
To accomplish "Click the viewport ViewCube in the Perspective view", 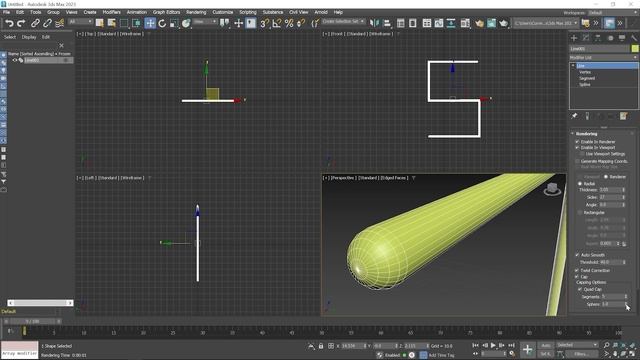I will pos(552,189).
